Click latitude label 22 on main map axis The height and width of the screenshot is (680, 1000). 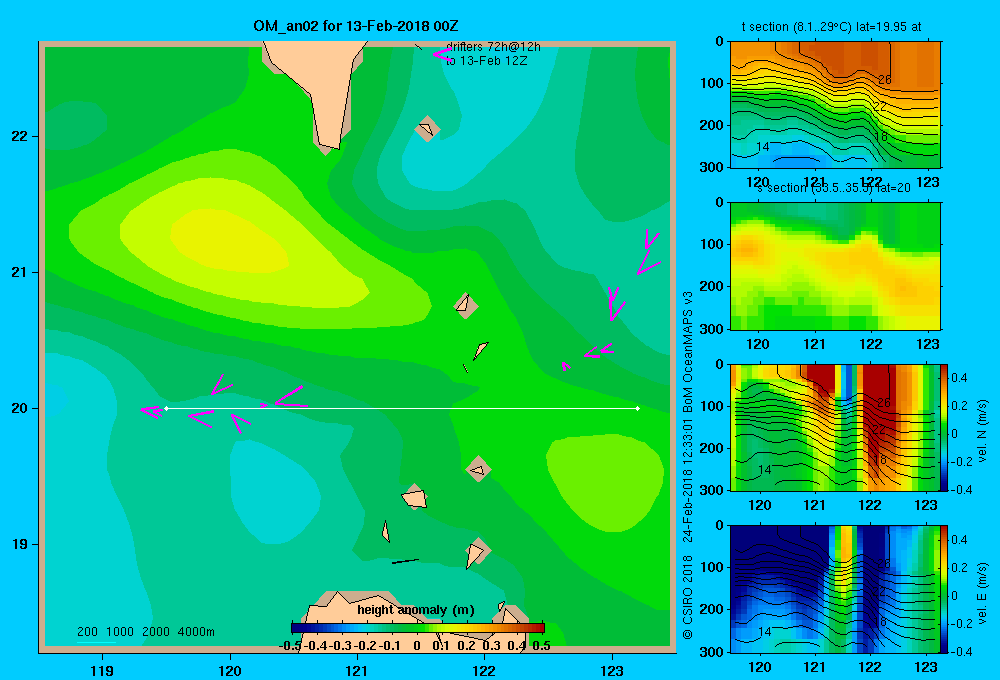tap(20, 136)
